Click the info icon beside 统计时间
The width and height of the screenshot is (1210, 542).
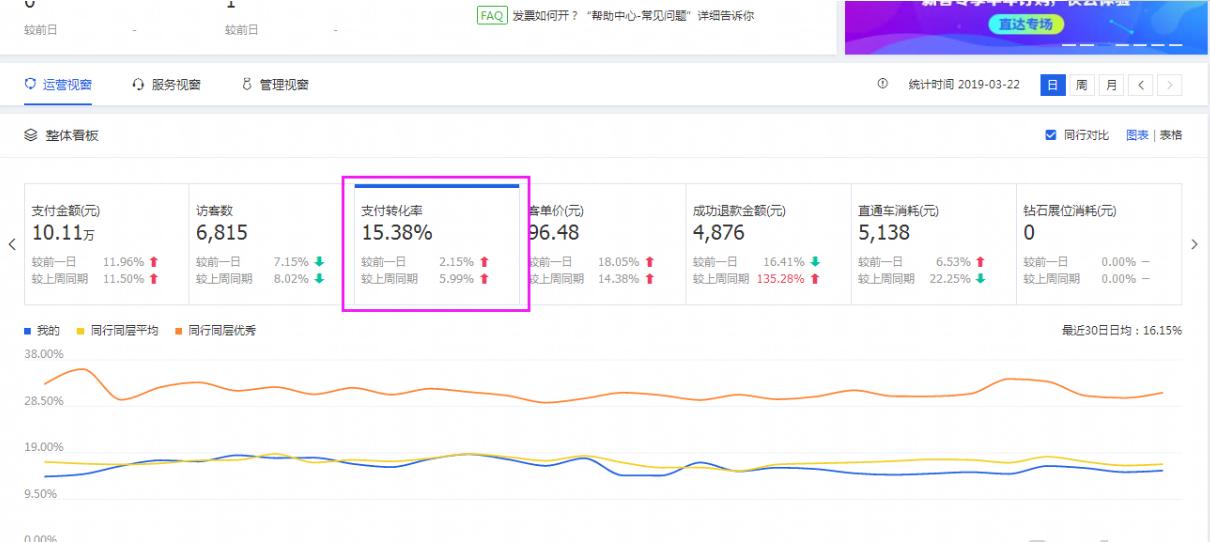click(882, 84)
